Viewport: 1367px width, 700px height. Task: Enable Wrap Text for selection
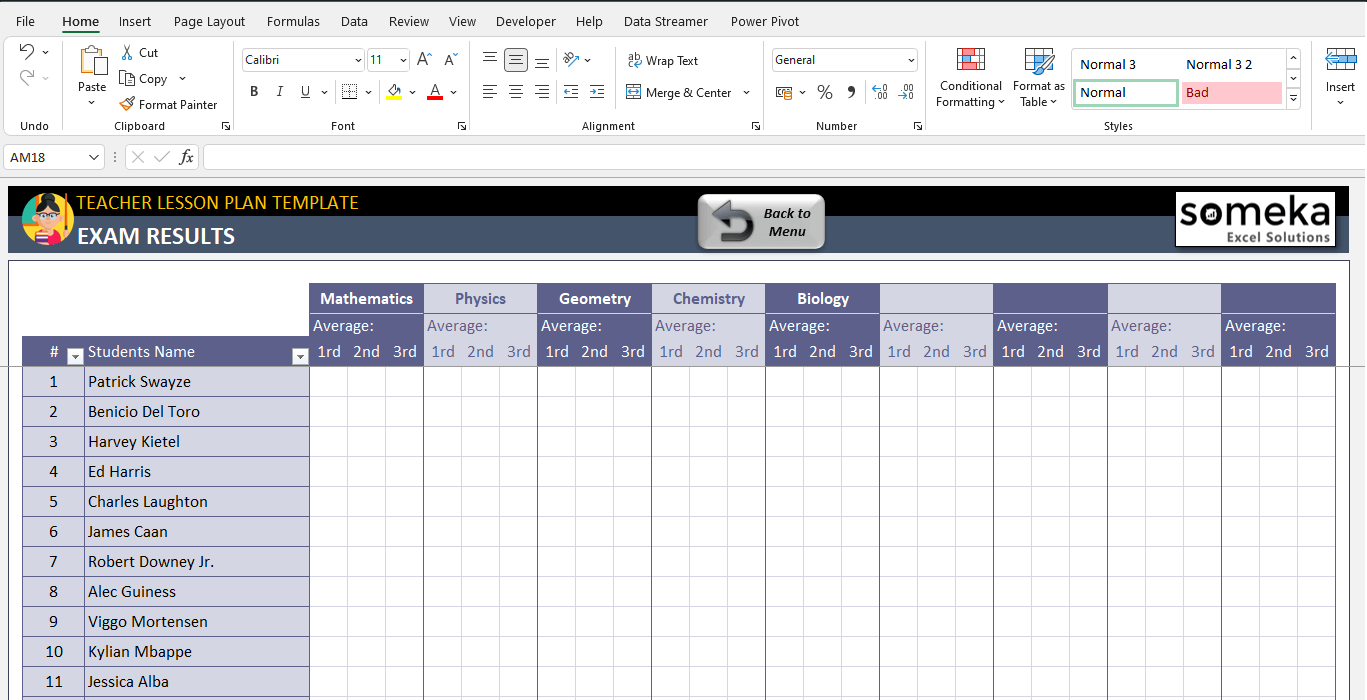(x=663, y=60)
